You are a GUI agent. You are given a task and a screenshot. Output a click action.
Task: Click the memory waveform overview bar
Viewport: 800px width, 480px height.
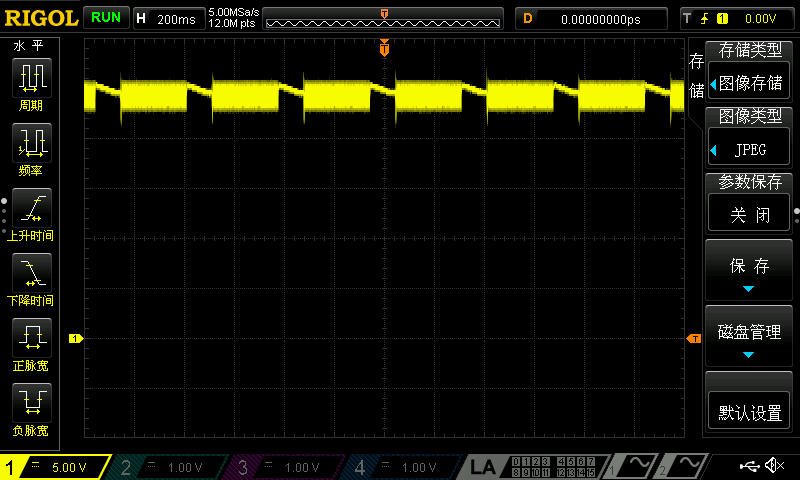(x=383, y=19)
